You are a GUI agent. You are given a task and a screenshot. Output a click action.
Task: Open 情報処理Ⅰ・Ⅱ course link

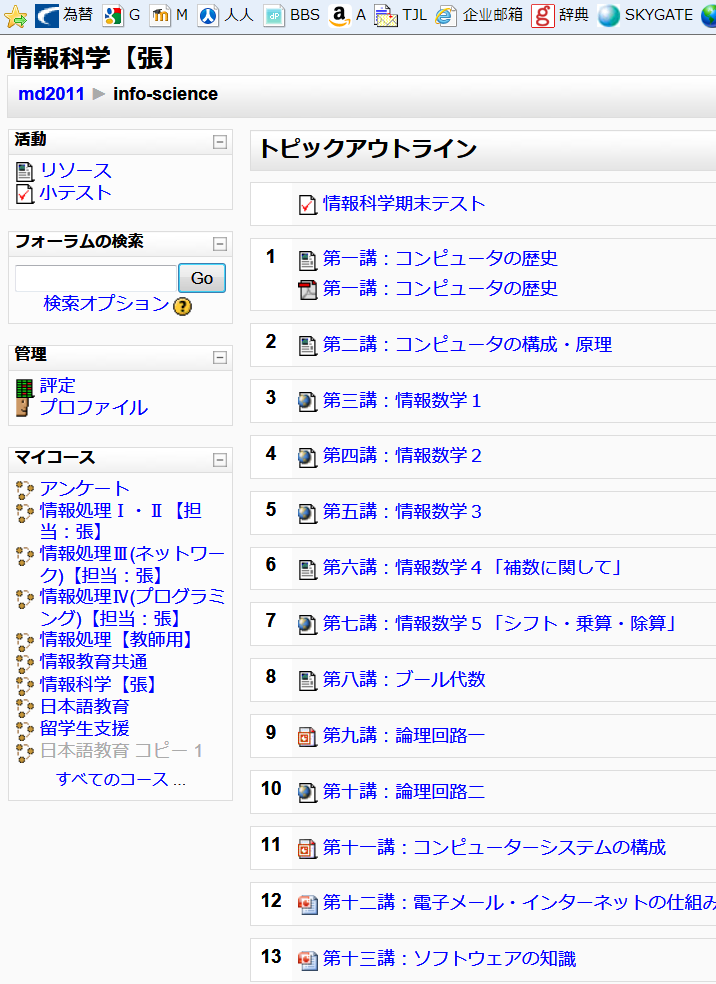(120, 521)
